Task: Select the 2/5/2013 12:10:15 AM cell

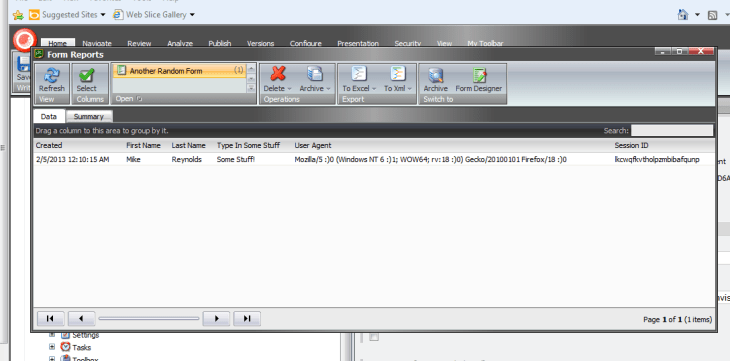Action: 73,159
